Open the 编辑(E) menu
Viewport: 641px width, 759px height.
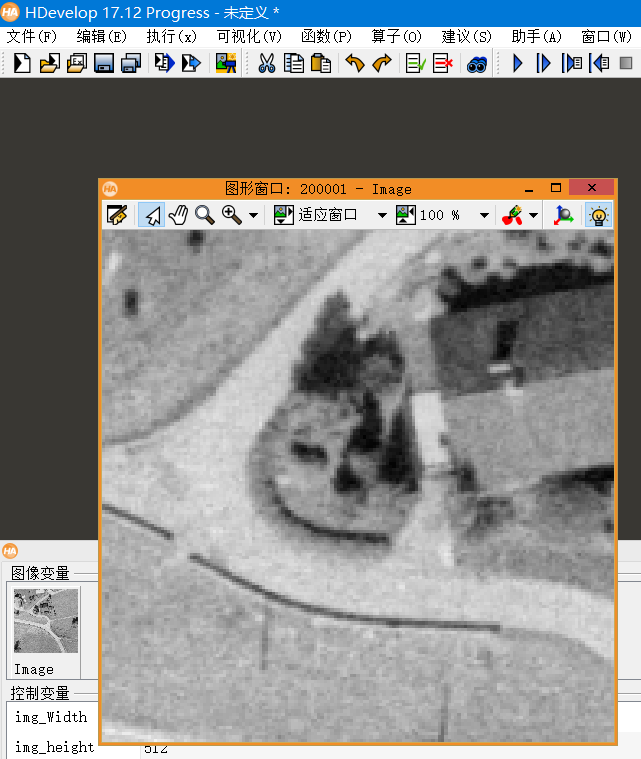tap(102, 37)
